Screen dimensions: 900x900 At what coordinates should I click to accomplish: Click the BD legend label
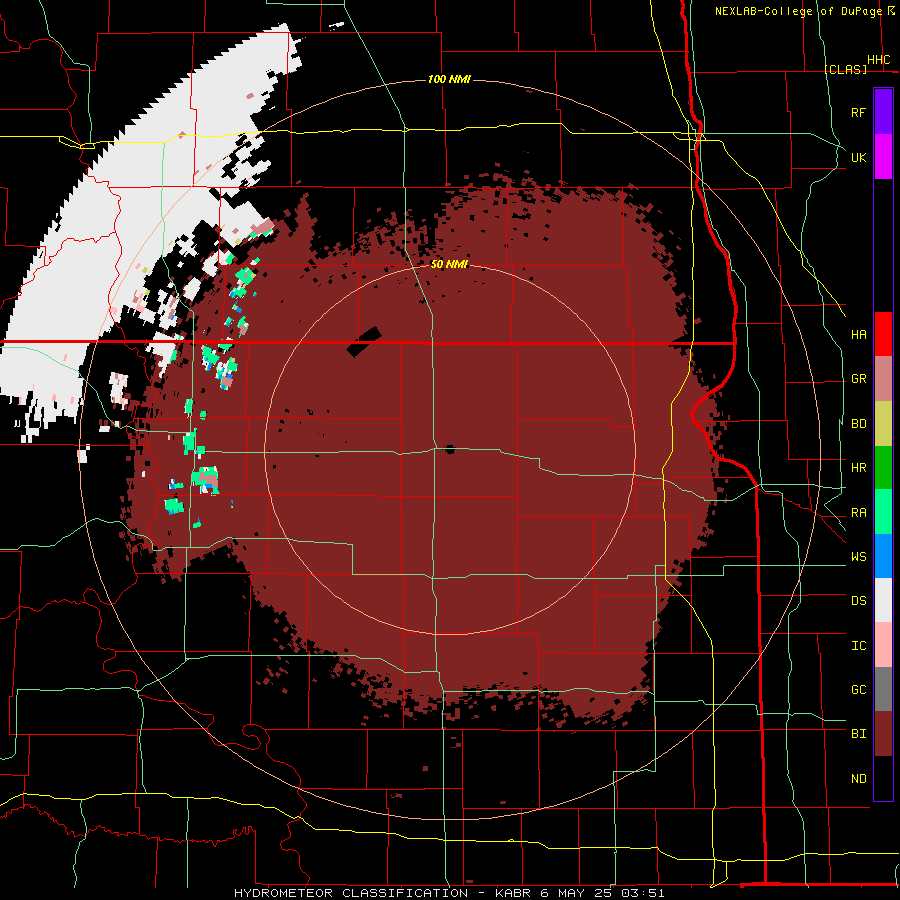coord(859,424)
